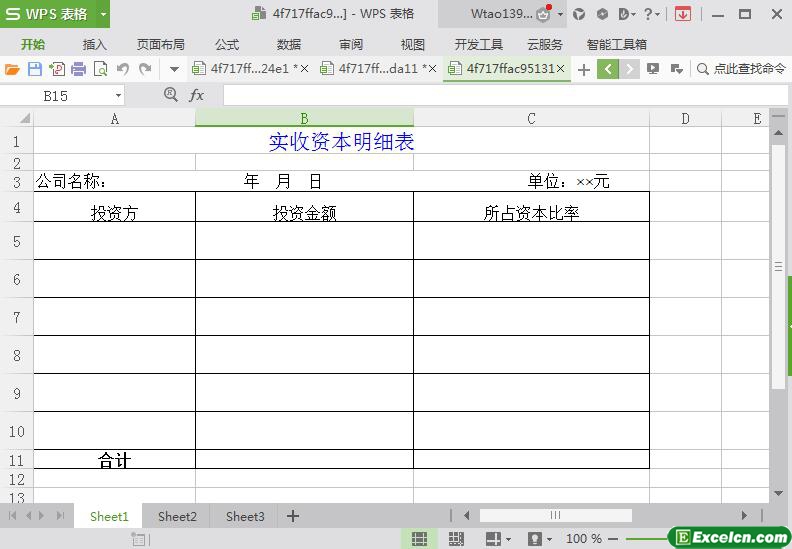The image size is (792, 549).
Task: Open the 插入 ribbon tab
Action: (94, 44)
